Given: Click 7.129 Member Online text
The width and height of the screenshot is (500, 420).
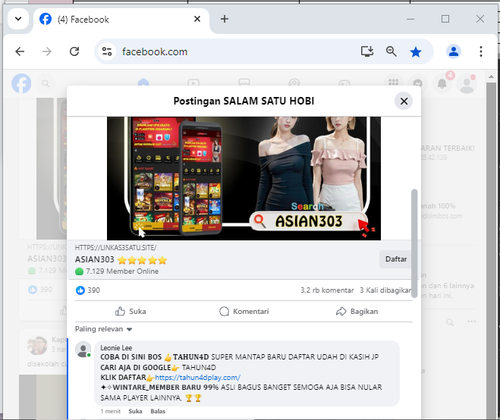Looking at the screenshot, I should (122, 271).
